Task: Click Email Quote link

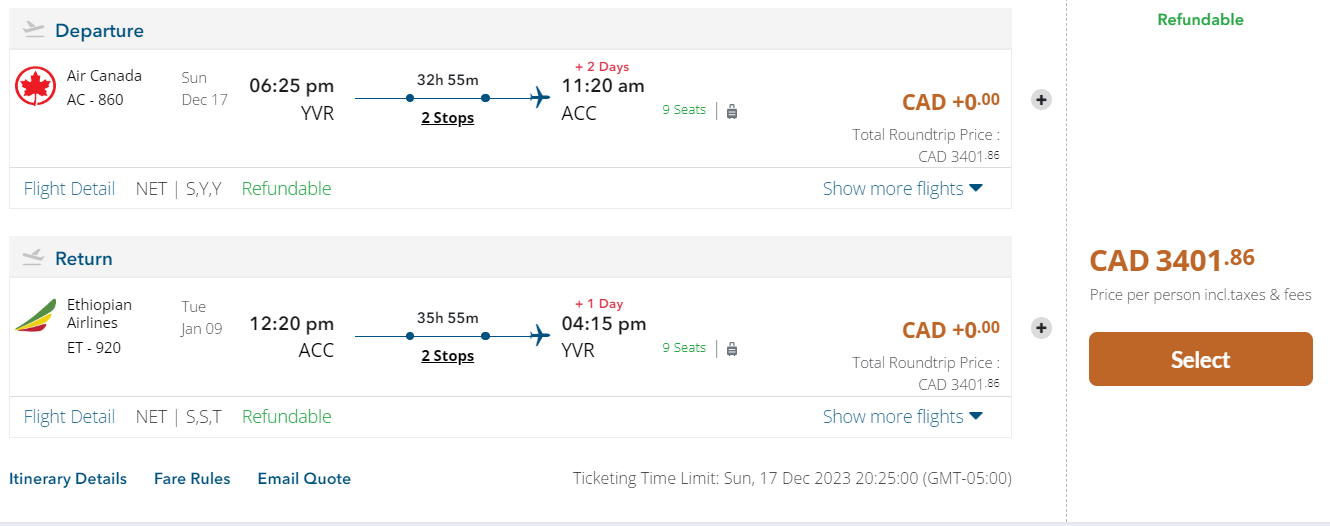Action: click(x=304, y=479)
